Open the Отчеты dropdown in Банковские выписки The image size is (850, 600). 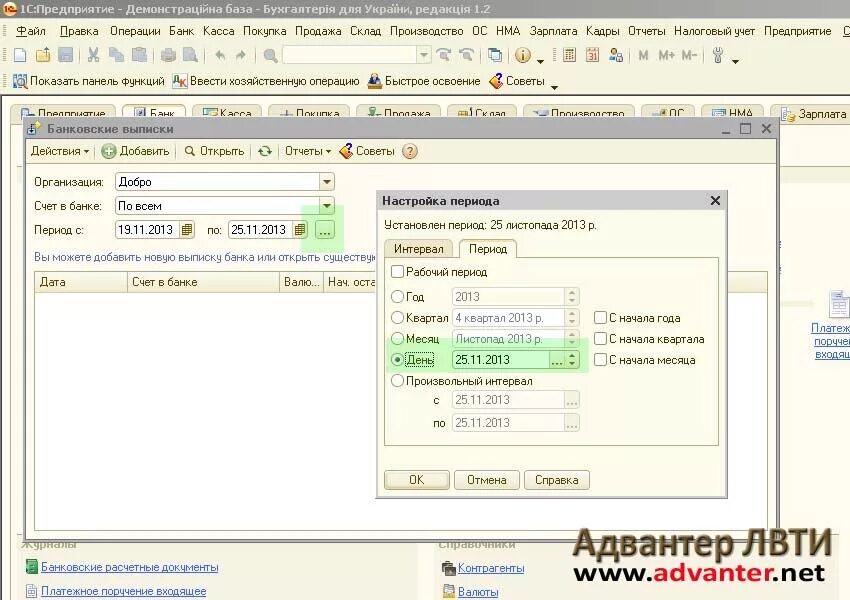pyautogui.click(x=308, y=151)
